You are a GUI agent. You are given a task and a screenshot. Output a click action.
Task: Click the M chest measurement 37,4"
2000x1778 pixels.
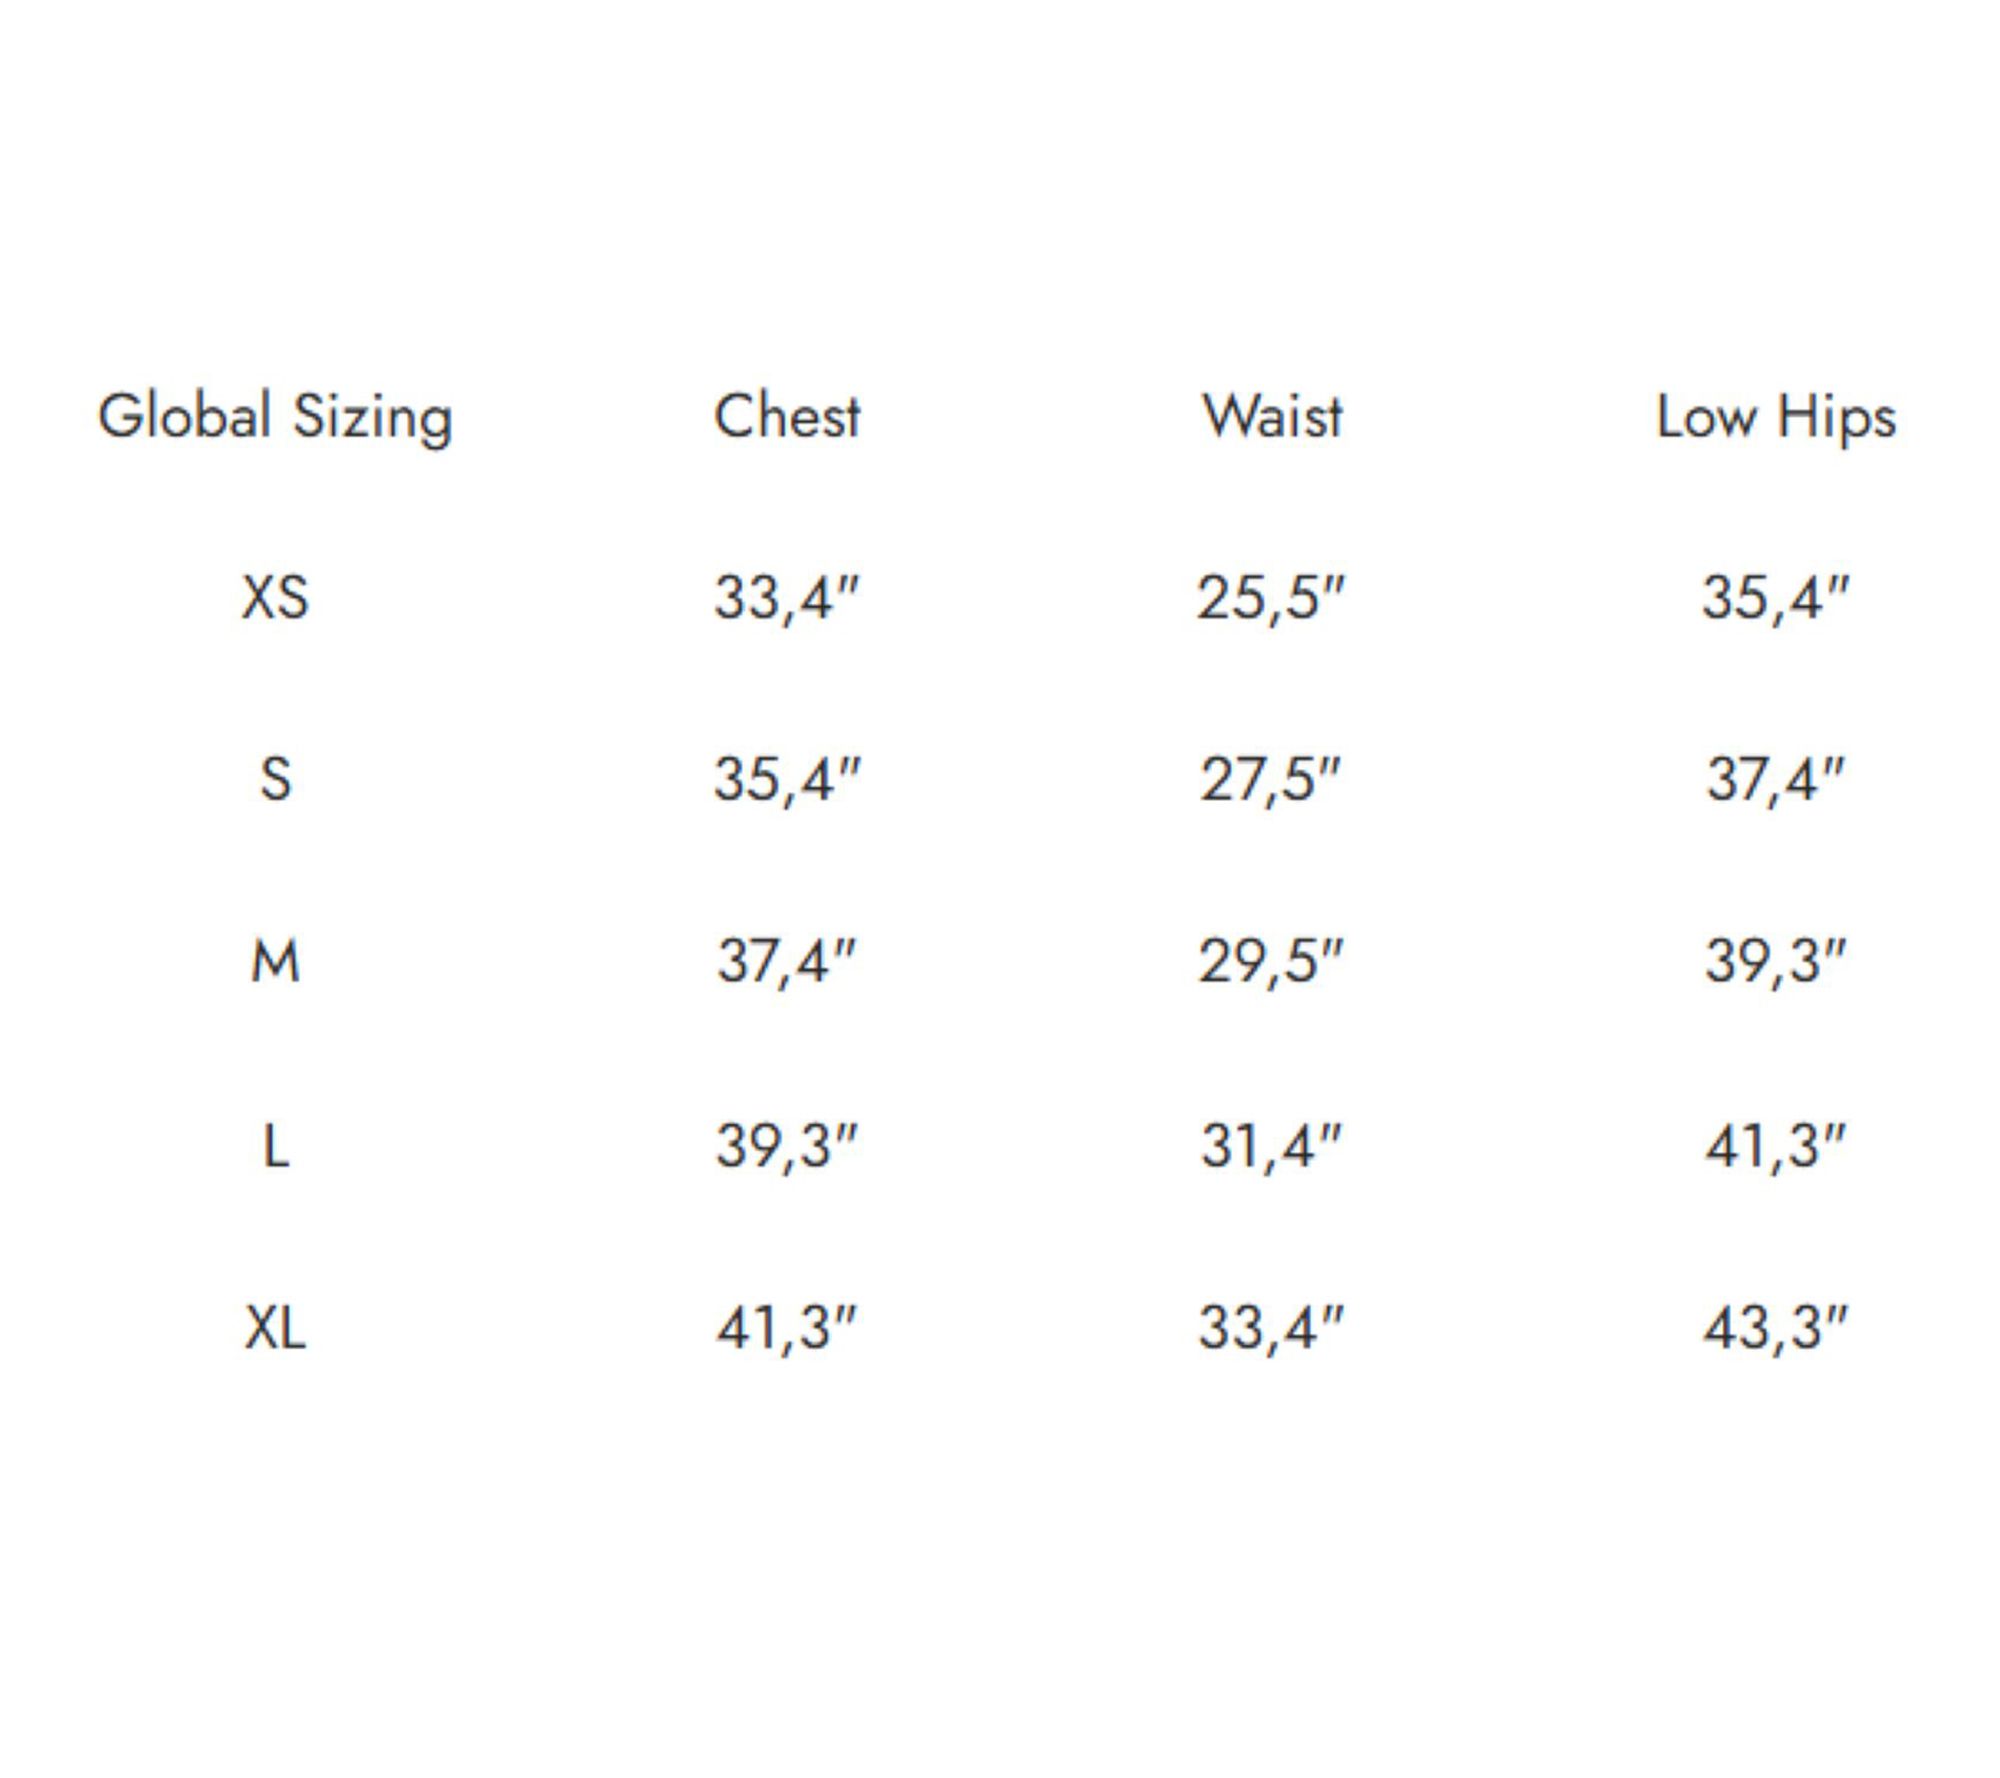(787, 962)
